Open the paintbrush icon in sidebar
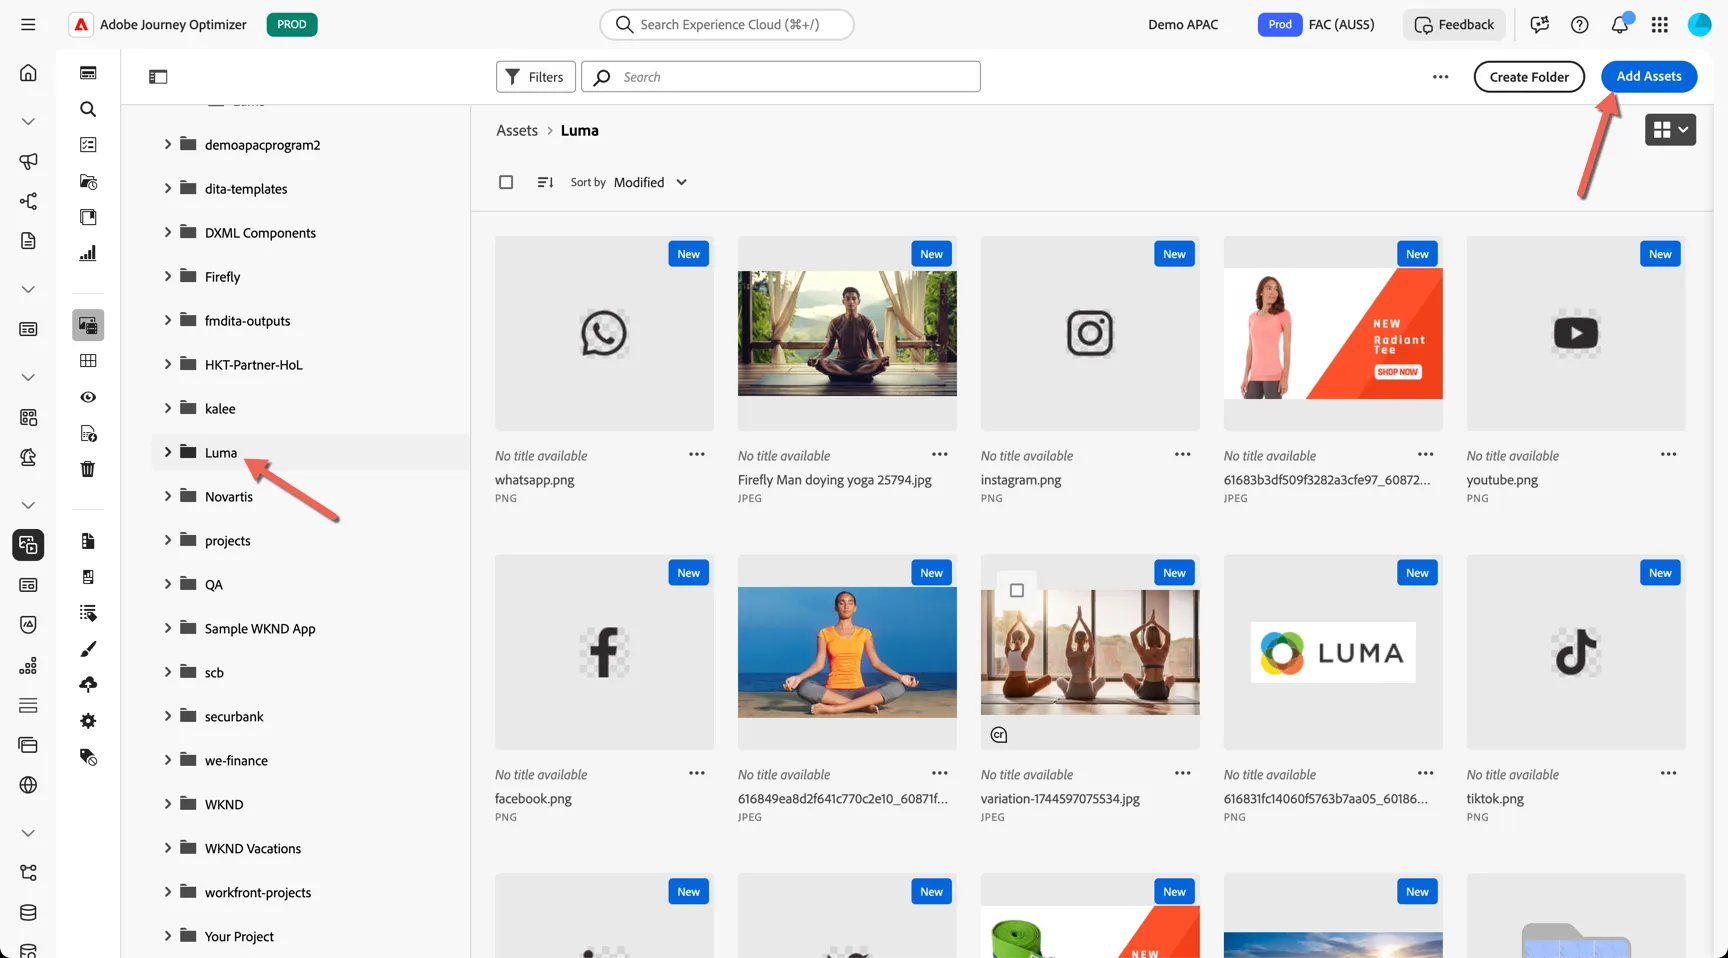This screenshot has height=958, width=1728. [88, 649]
